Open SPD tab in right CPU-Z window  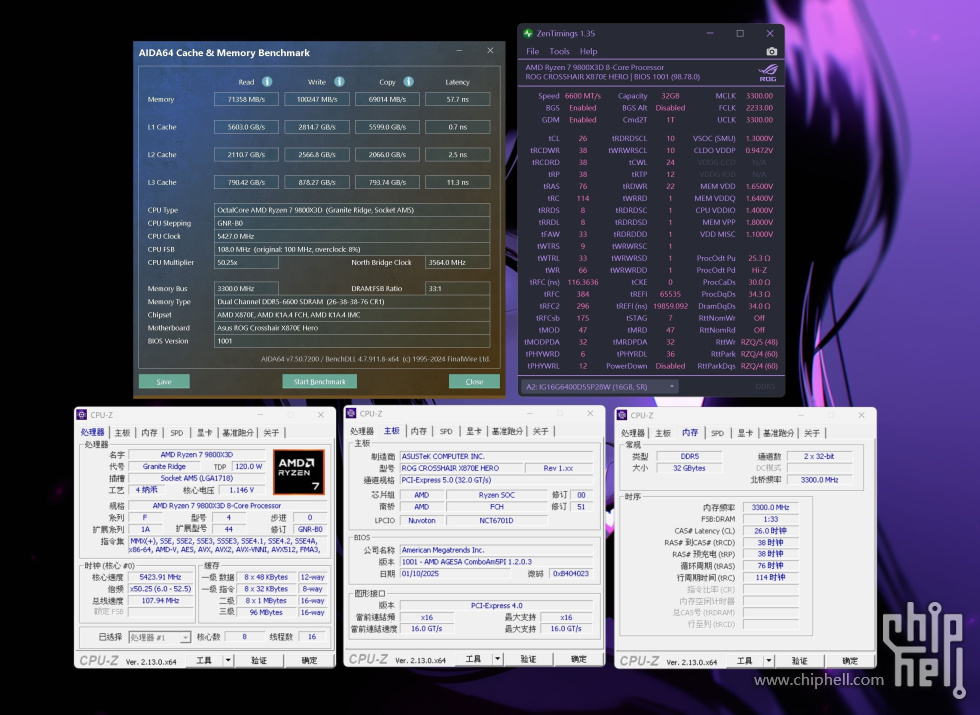pos(718,433)
